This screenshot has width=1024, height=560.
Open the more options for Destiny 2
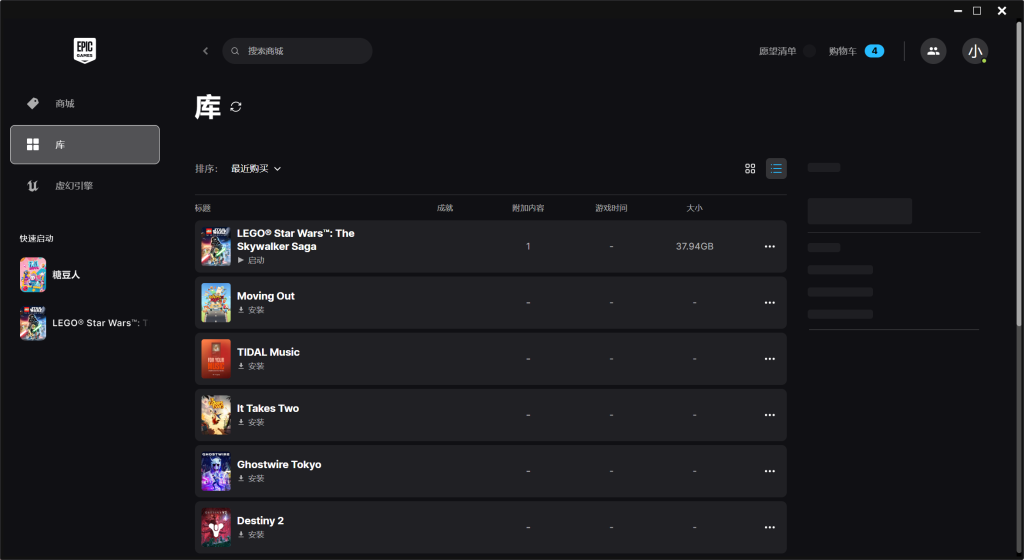[769, 527]
